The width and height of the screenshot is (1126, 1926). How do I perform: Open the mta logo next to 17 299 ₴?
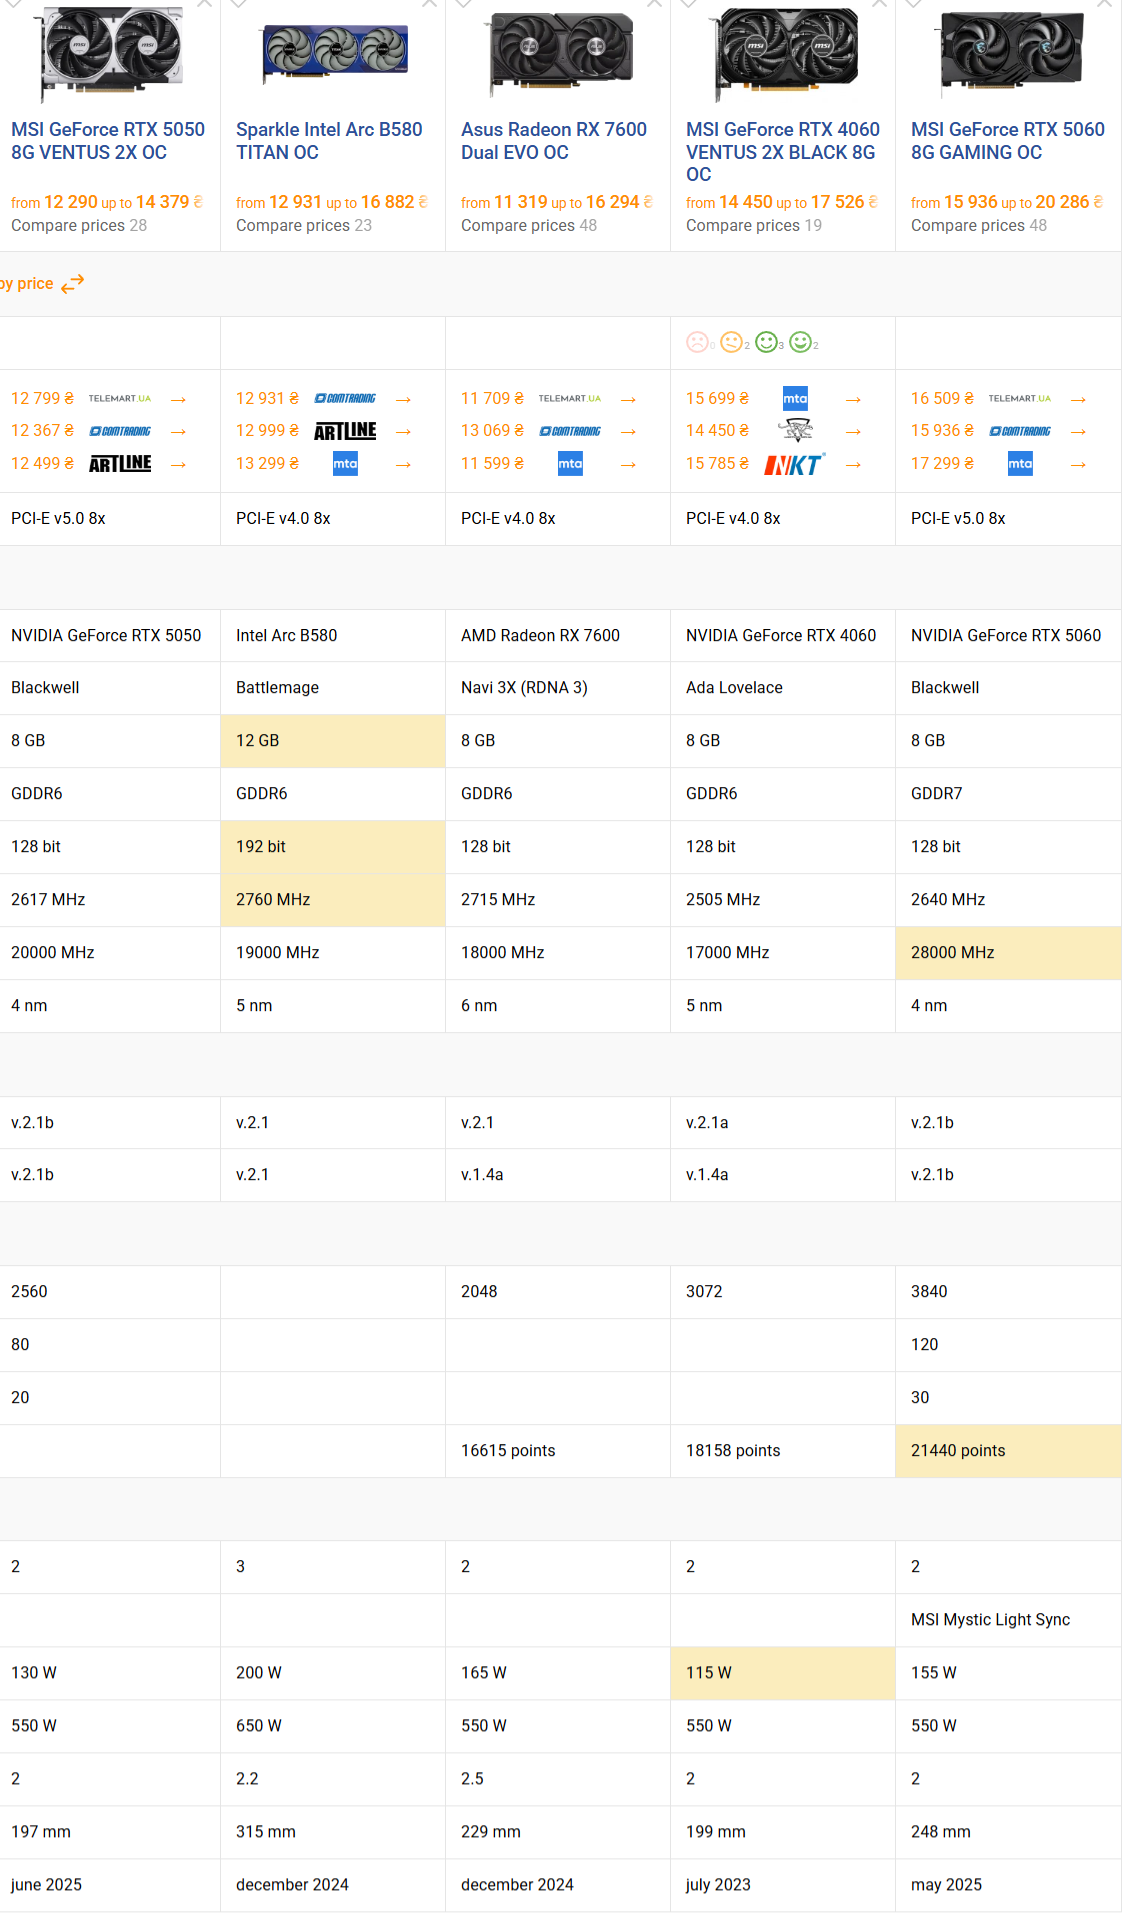[x=1020, y=464]
